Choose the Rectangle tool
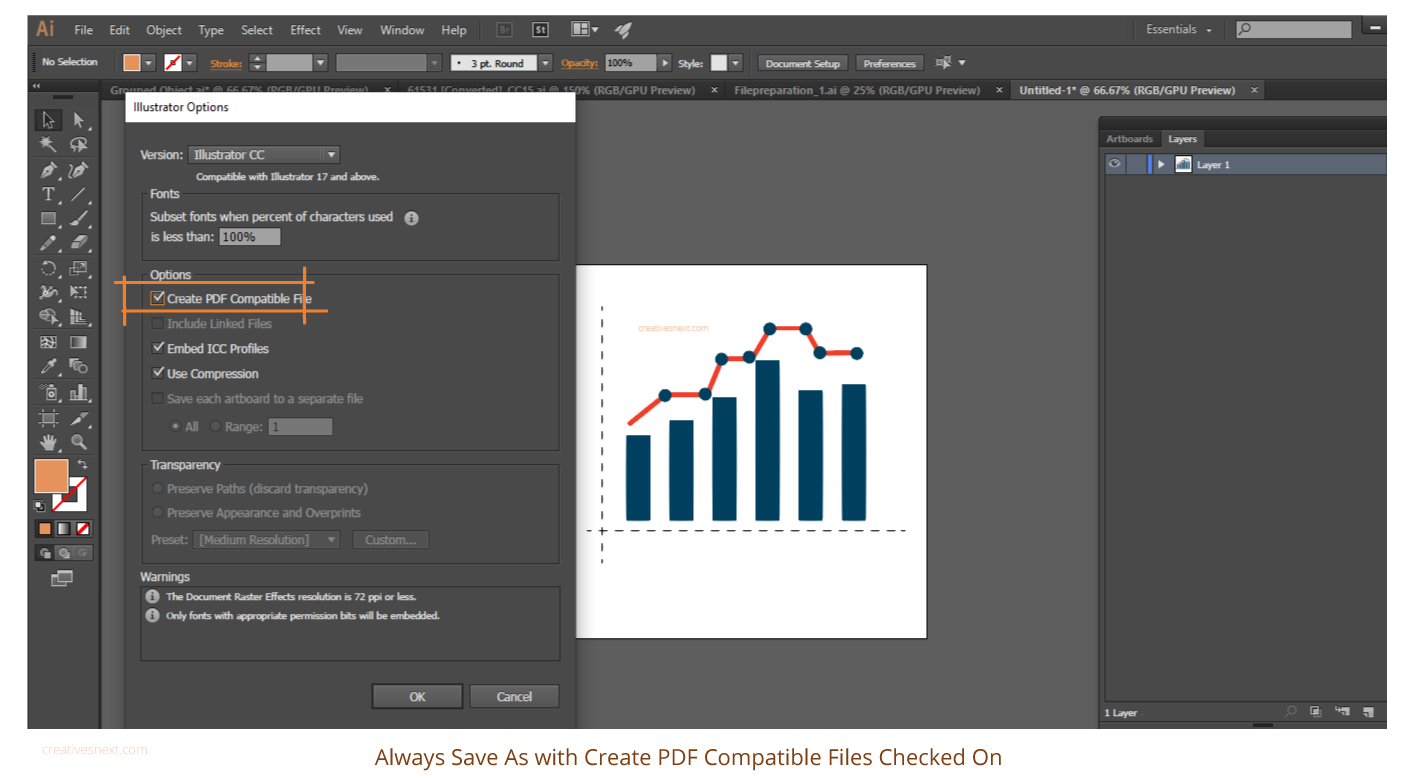Screen dimensions: 1414x781 click(48, 219)
